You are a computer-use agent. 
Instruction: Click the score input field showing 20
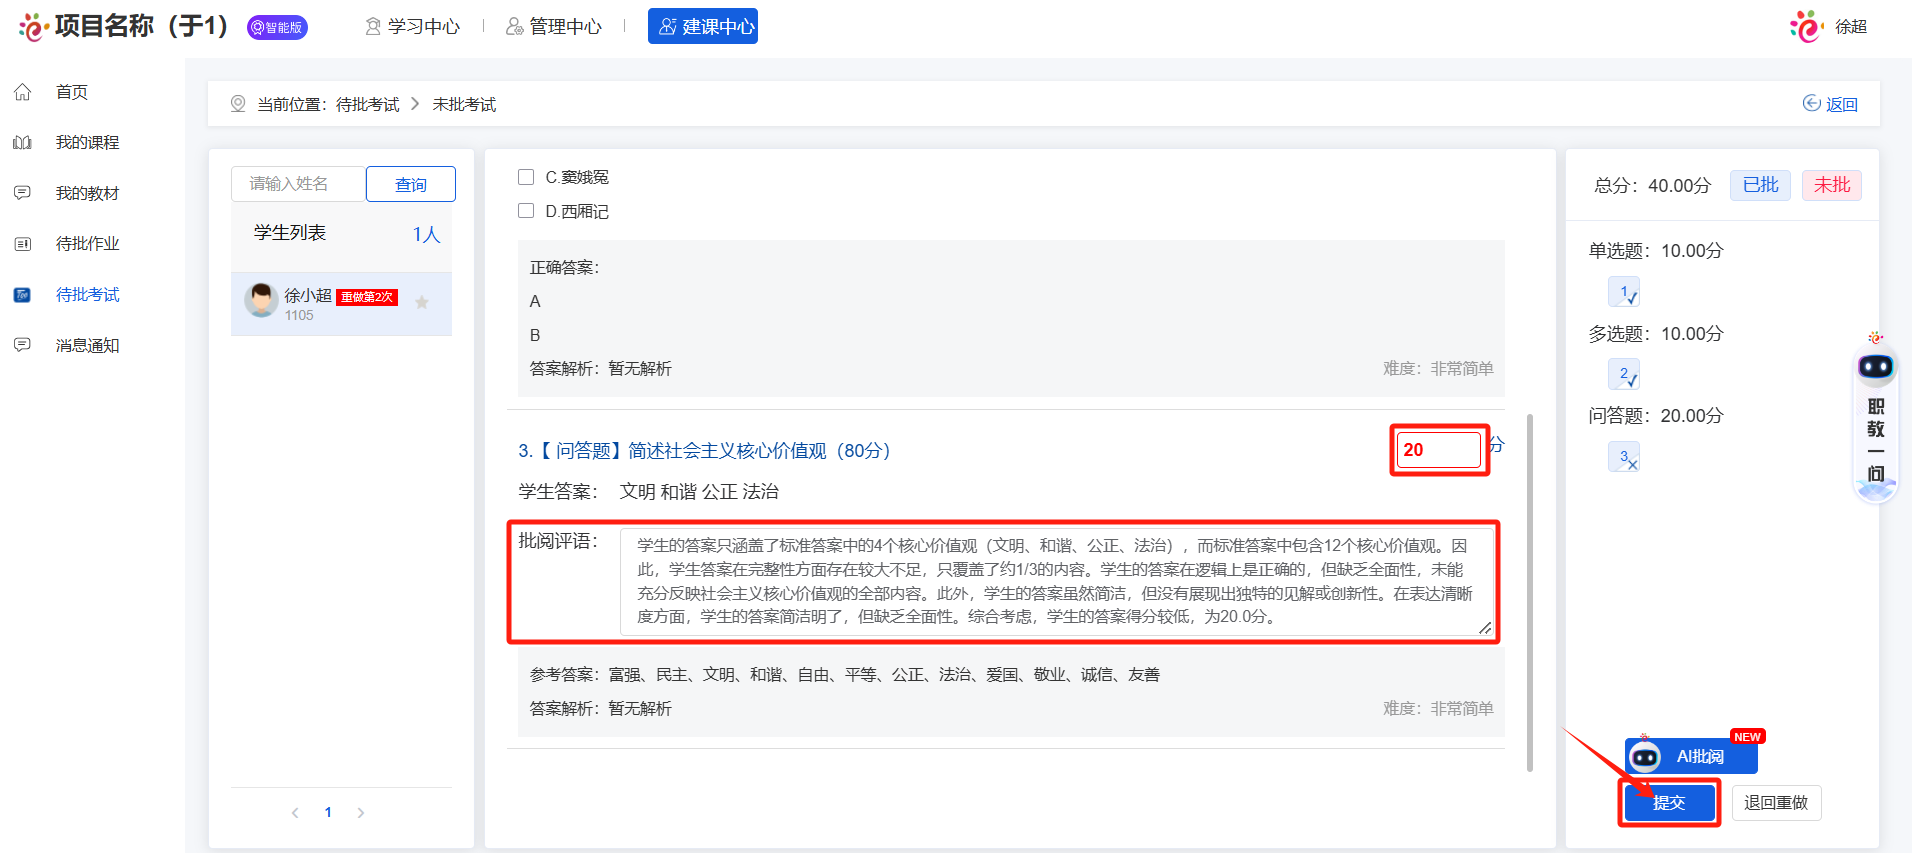click(1438, 450)
